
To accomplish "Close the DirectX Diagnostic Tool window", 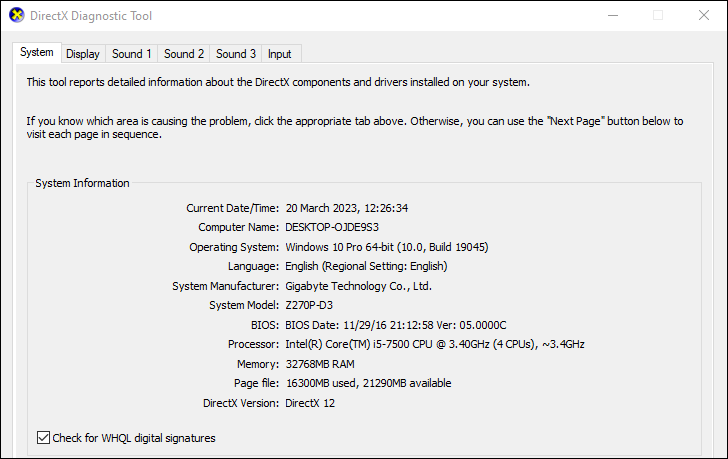I will pyautogui.click(x=704, y=15).
